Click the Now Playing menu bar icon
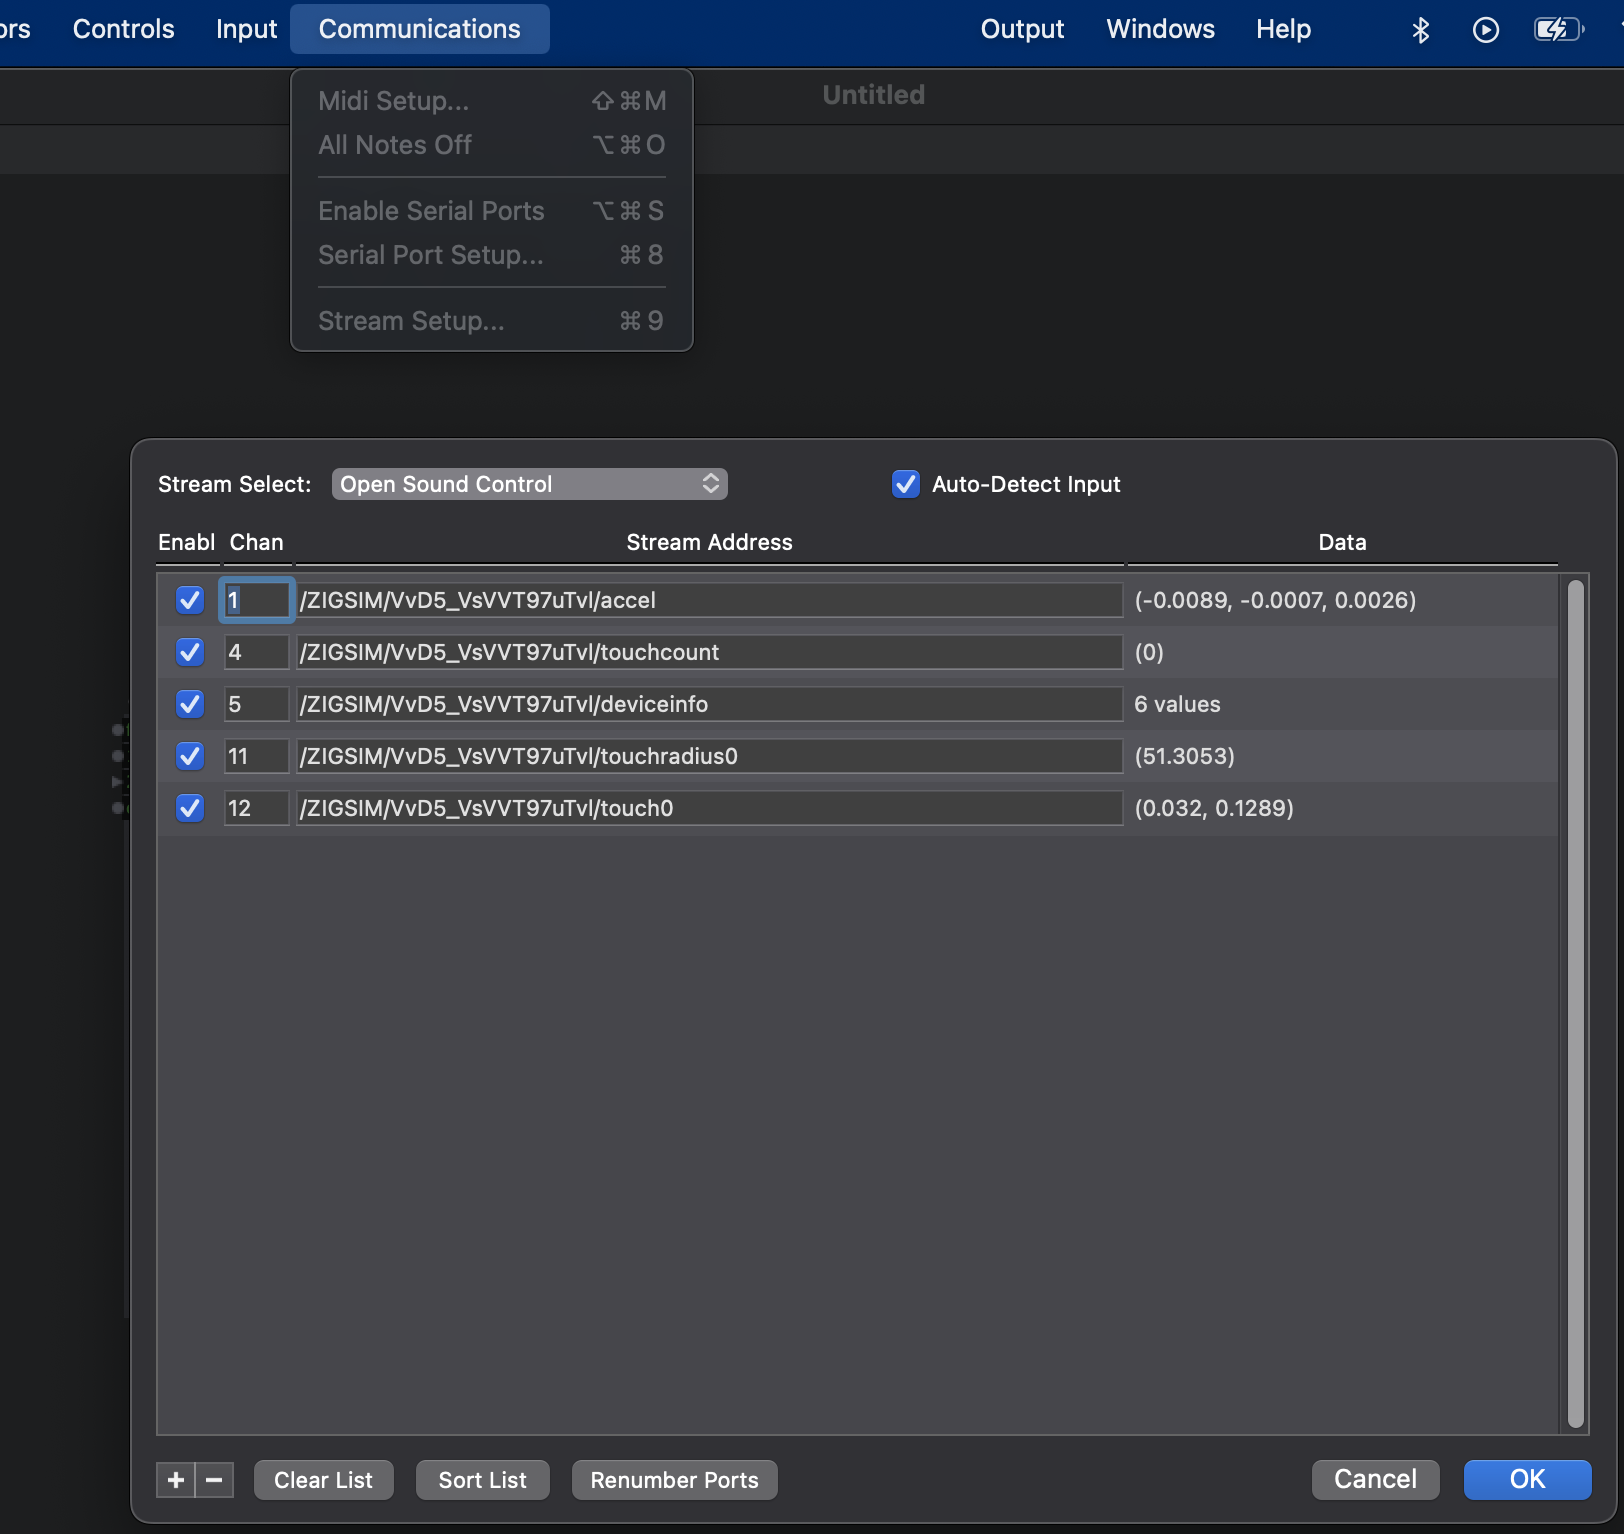This screenshot has height=1534, width=1624. [x=1486, y=30]
